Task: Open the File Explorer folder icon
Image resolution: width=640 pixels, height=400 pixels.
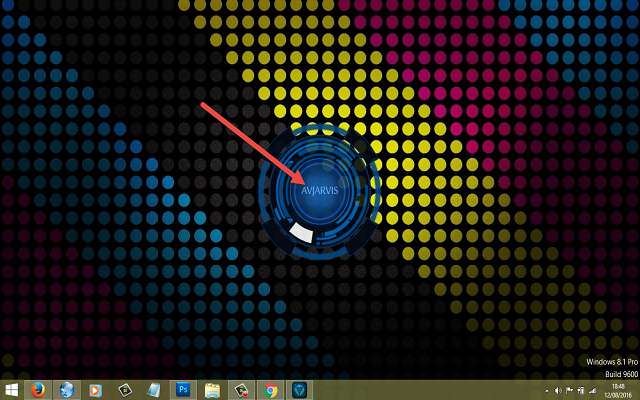Action: (212, 389)
